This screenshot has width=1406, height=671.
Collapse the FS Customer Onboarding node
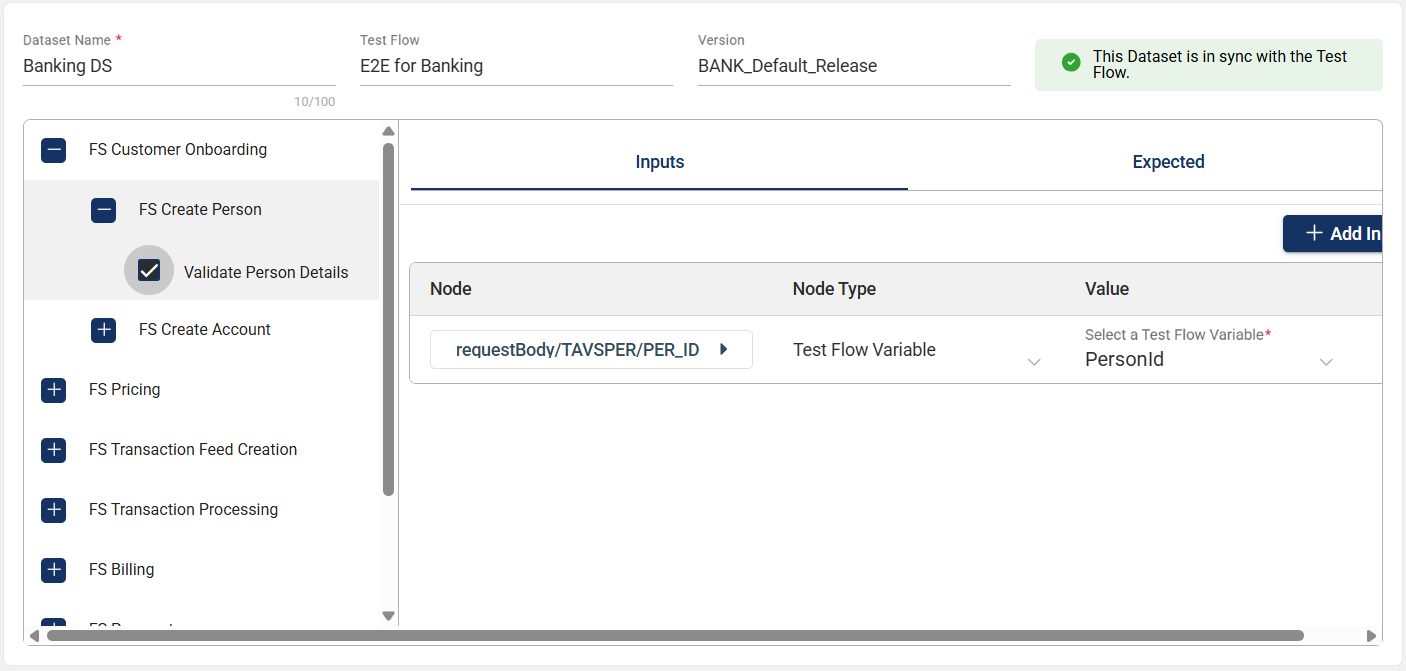coord(54,150)
